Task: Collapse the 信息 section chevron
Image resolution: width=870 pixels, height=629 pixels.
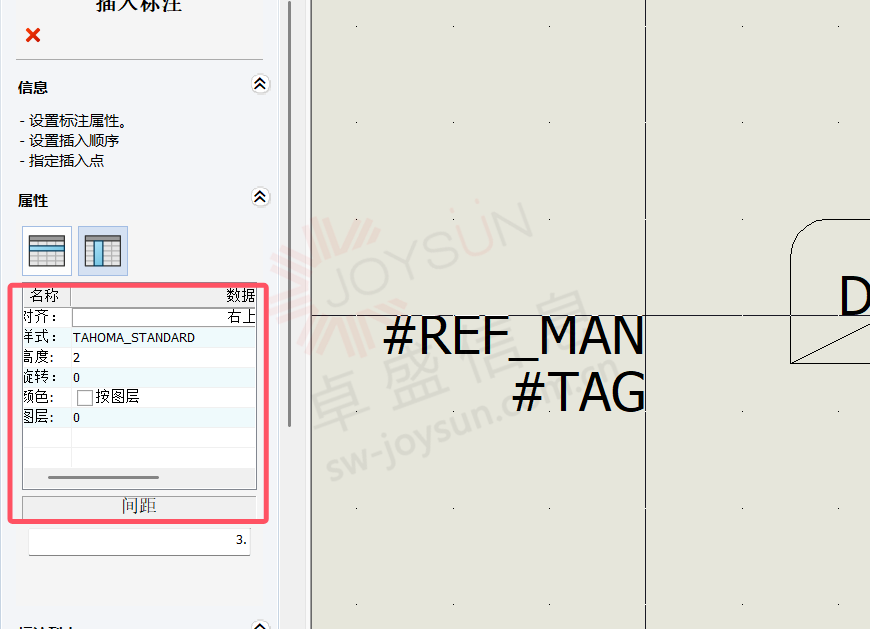Action: click(260, 84)
